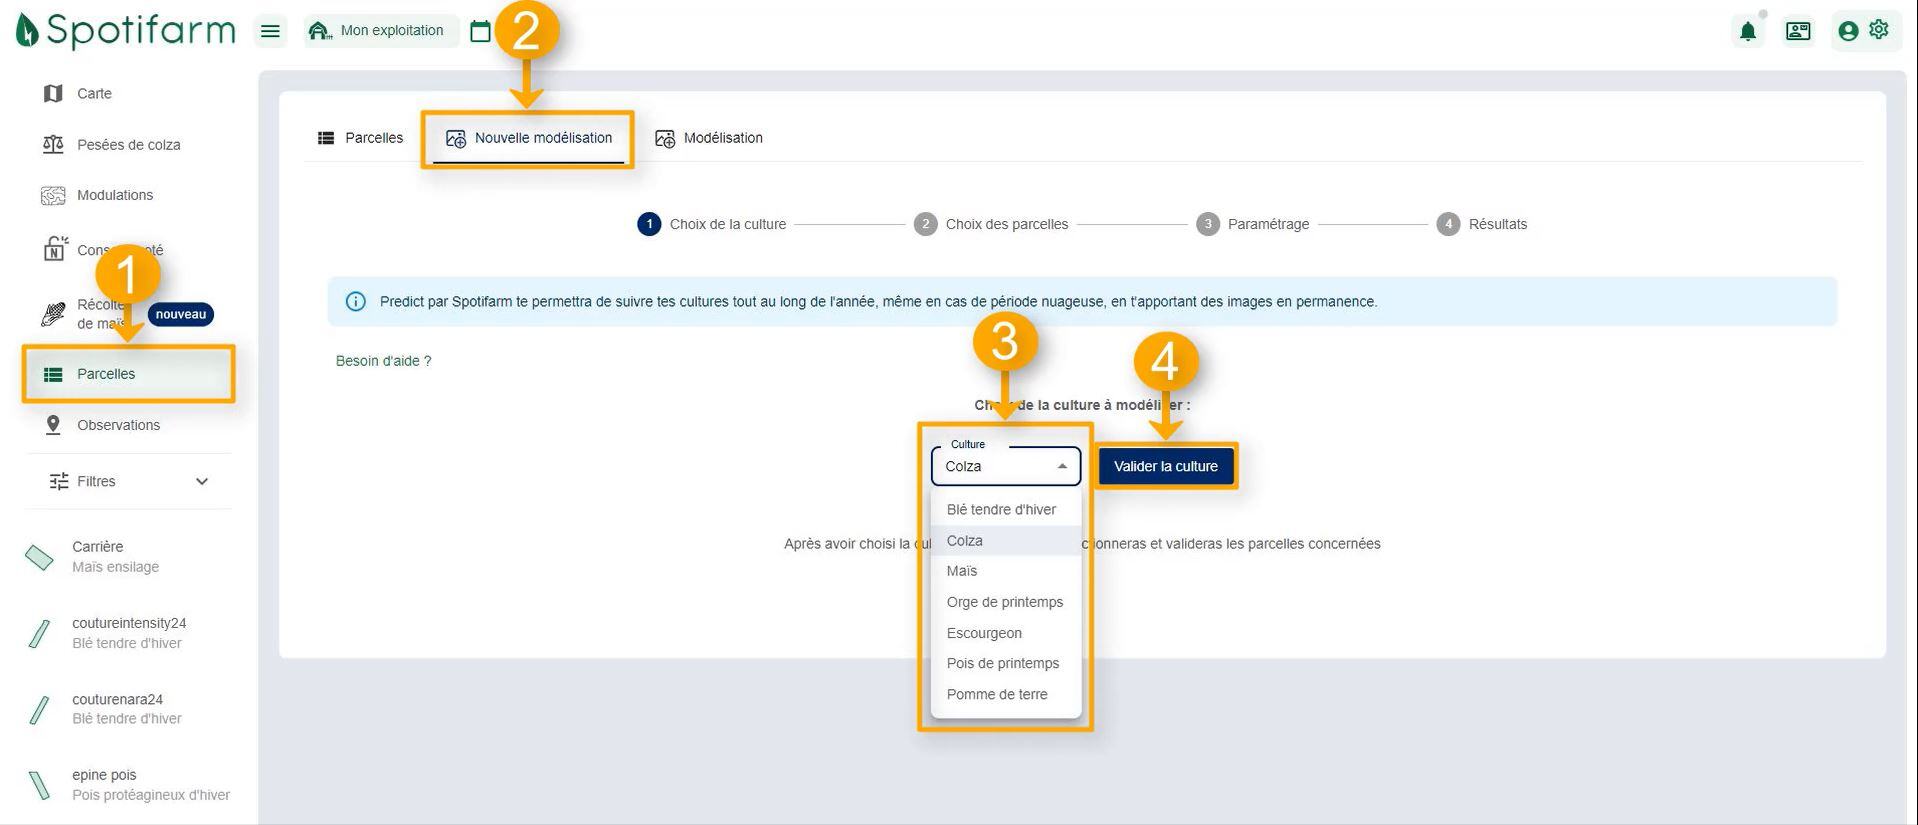Open the Besoin d'aide link

pos(383,361)
